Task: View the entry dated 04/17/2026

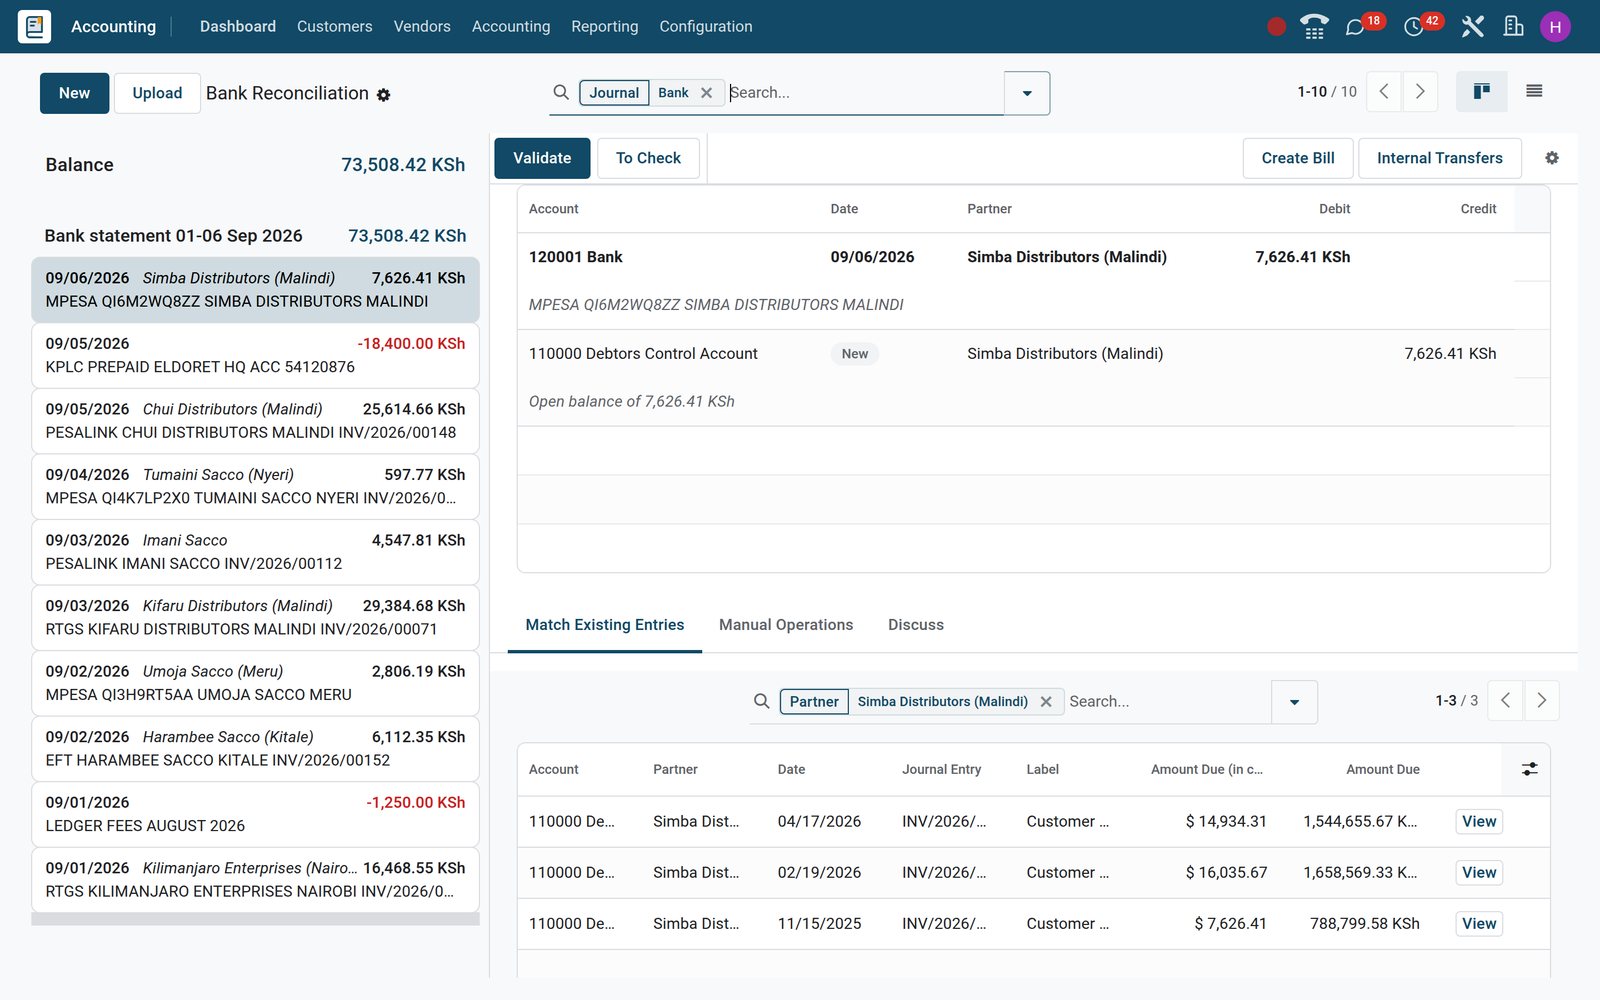Action: pyautogui.click(x=1479, y=822)
